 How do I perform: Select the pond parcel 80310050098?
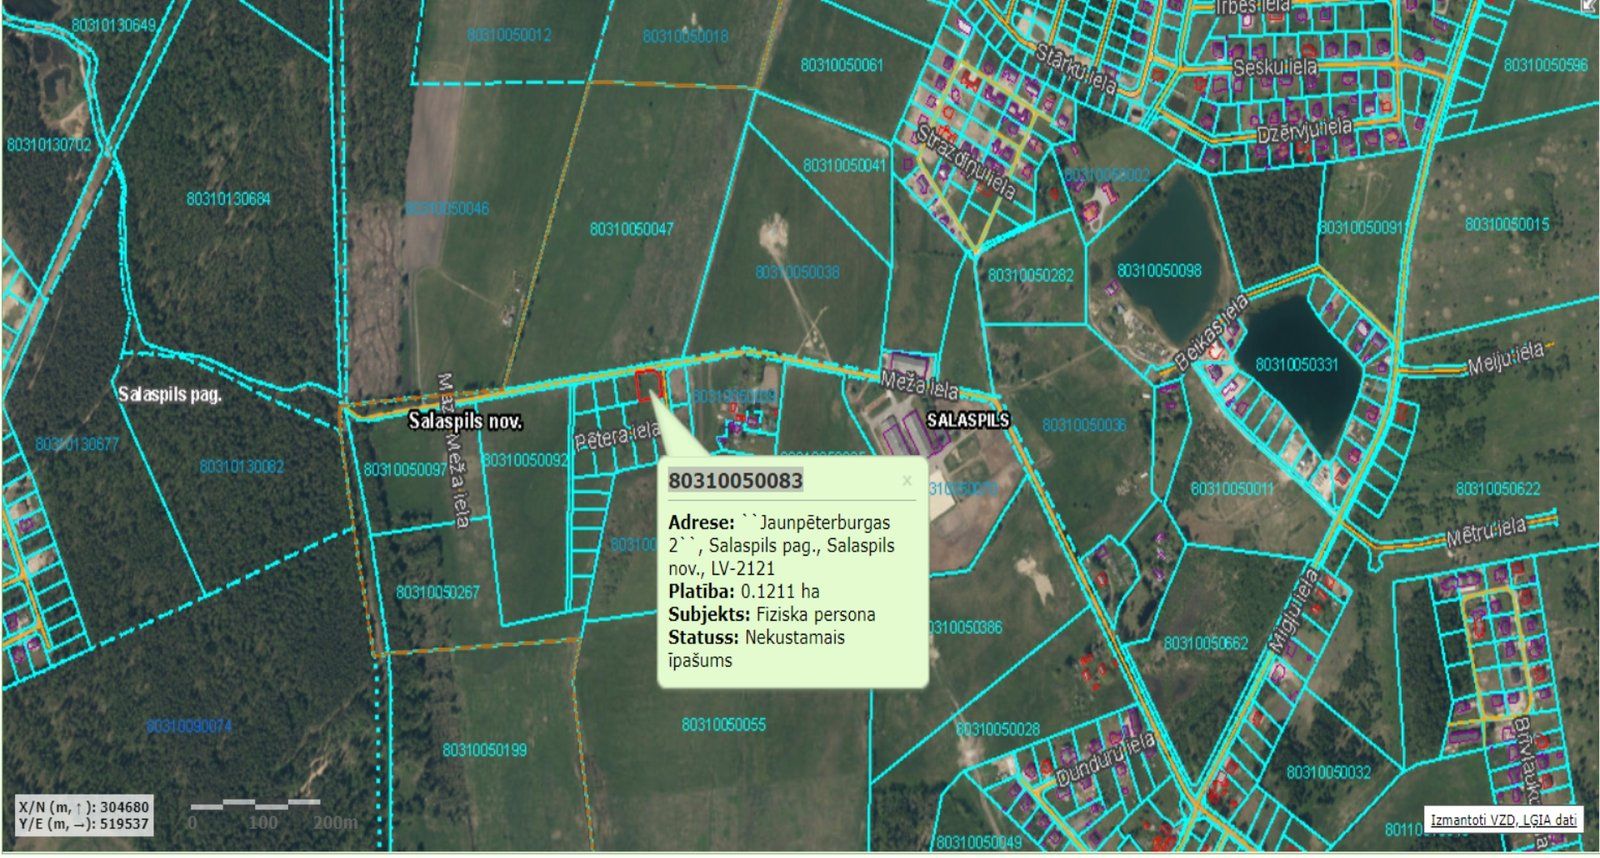click(x=1159, y=270)
